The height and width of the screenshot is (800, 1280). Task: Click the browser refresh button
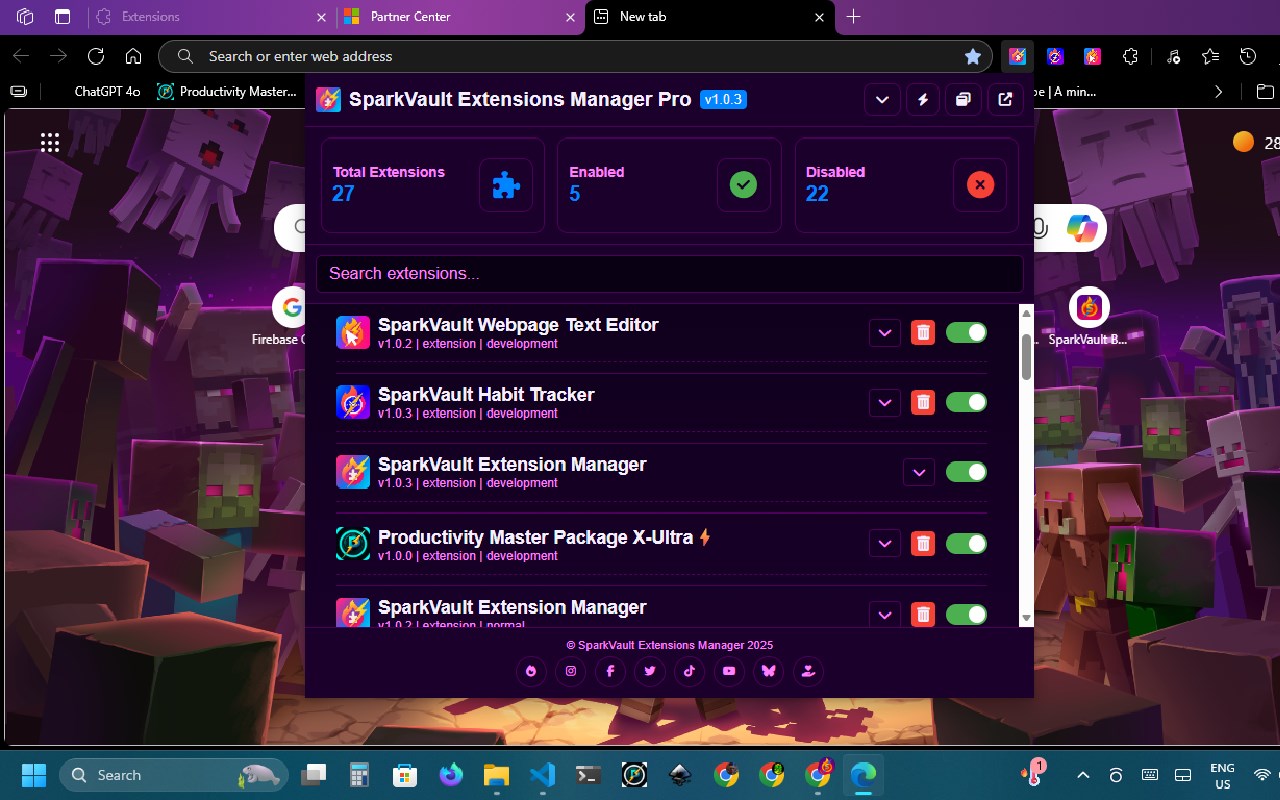pos(96,56)
